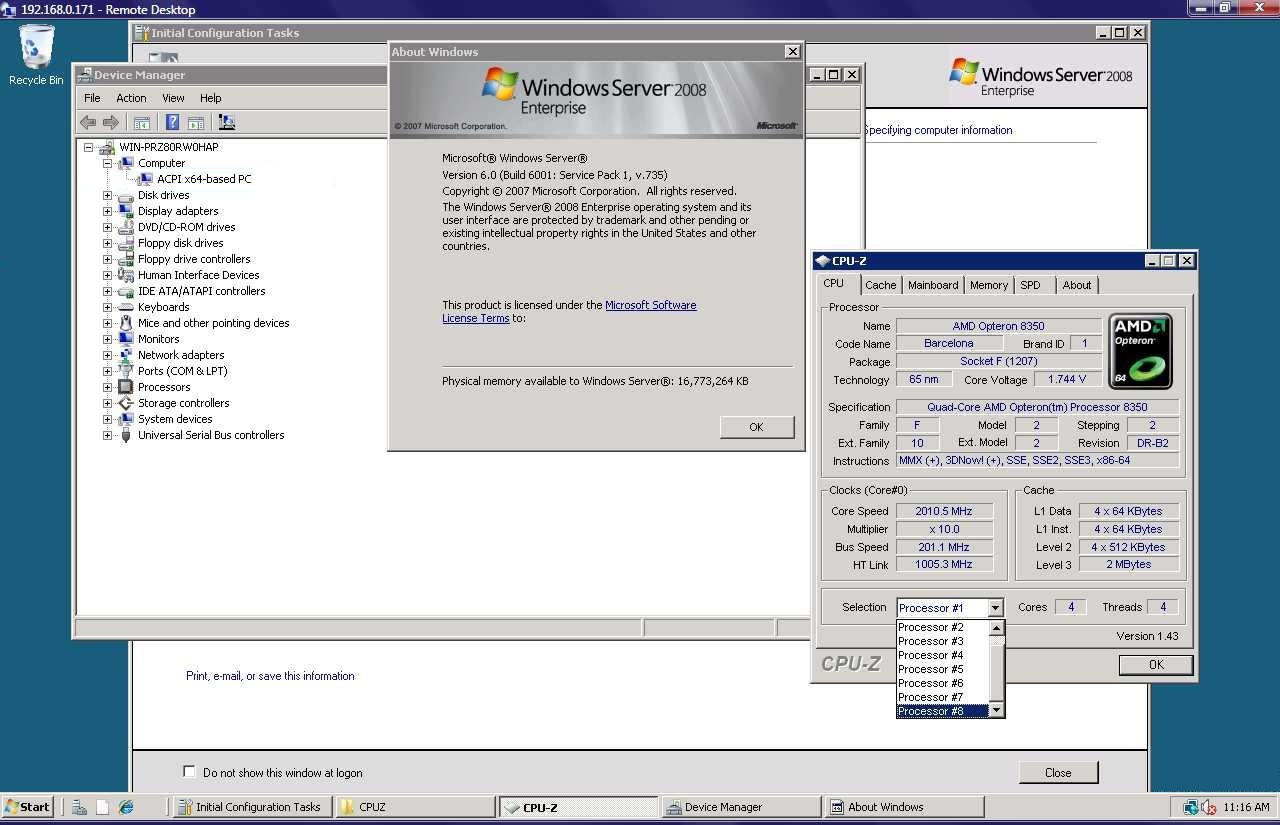Select the Processors chip icon
Viewport: 1280px width, 825px height.
[126, 387]
